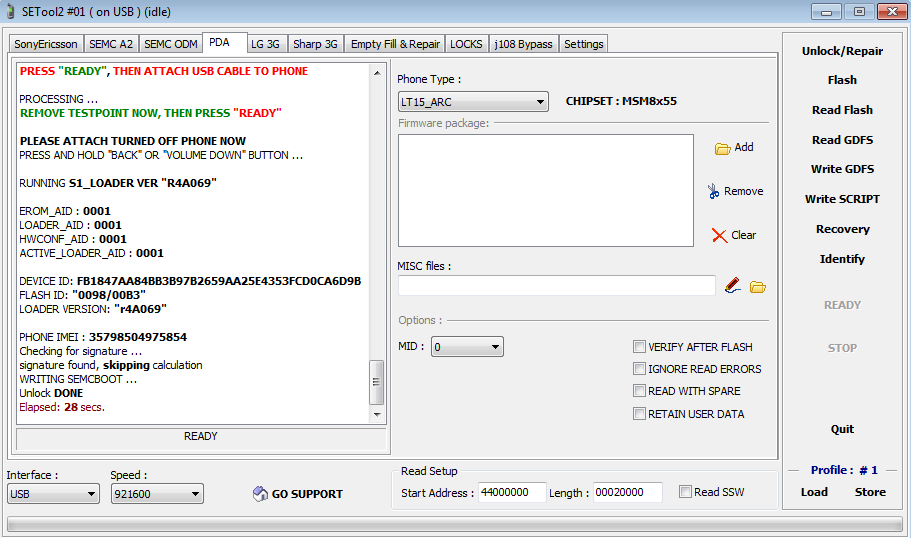Toggle IGNORE READ ERRORS checkbox

[639, 369]
